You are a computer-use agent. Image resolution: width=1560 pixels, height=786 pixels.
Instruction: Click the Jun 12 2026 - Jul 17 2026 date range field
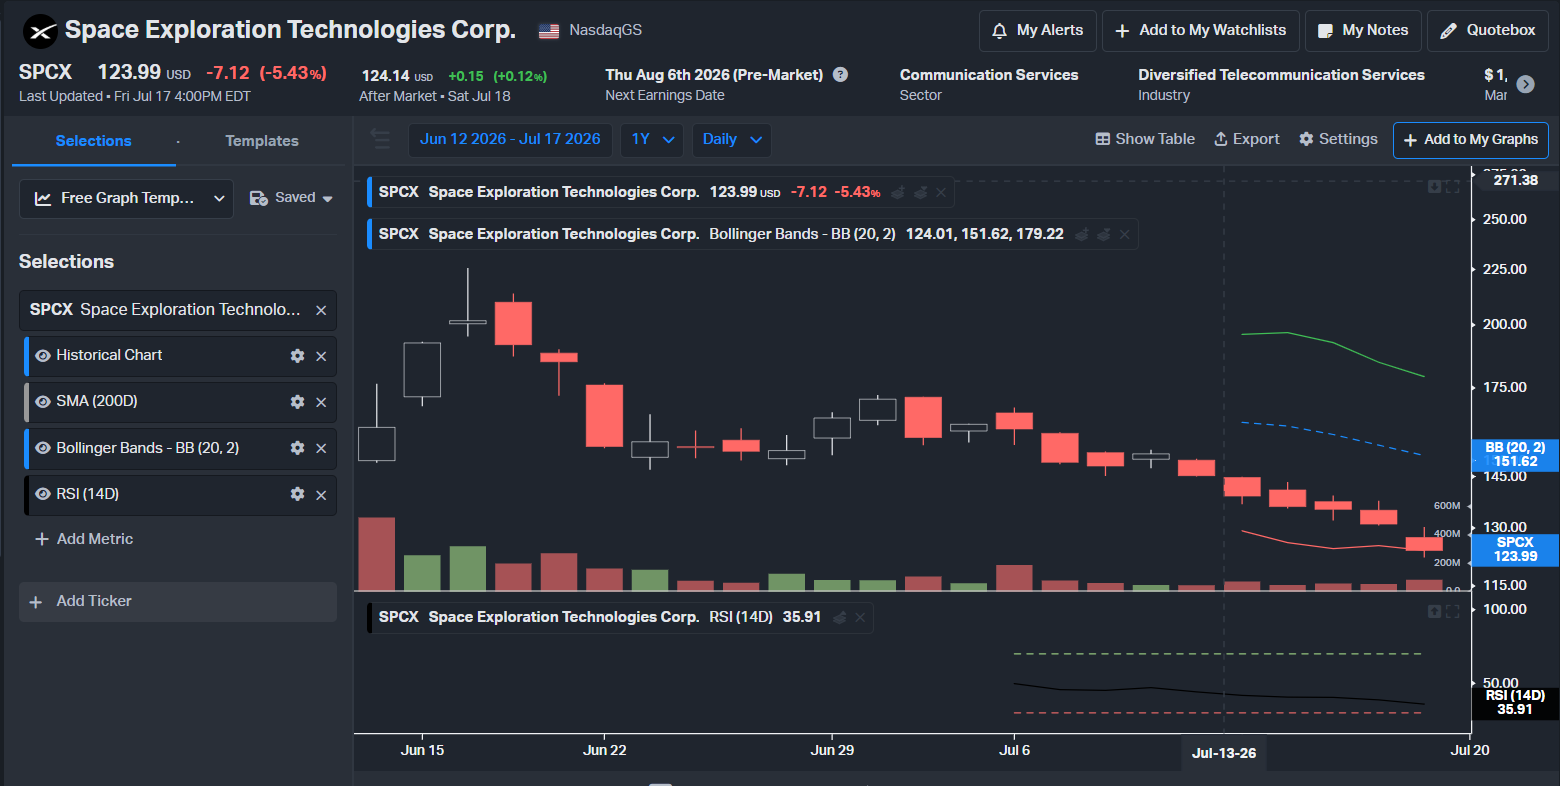[x=510, y=140]
